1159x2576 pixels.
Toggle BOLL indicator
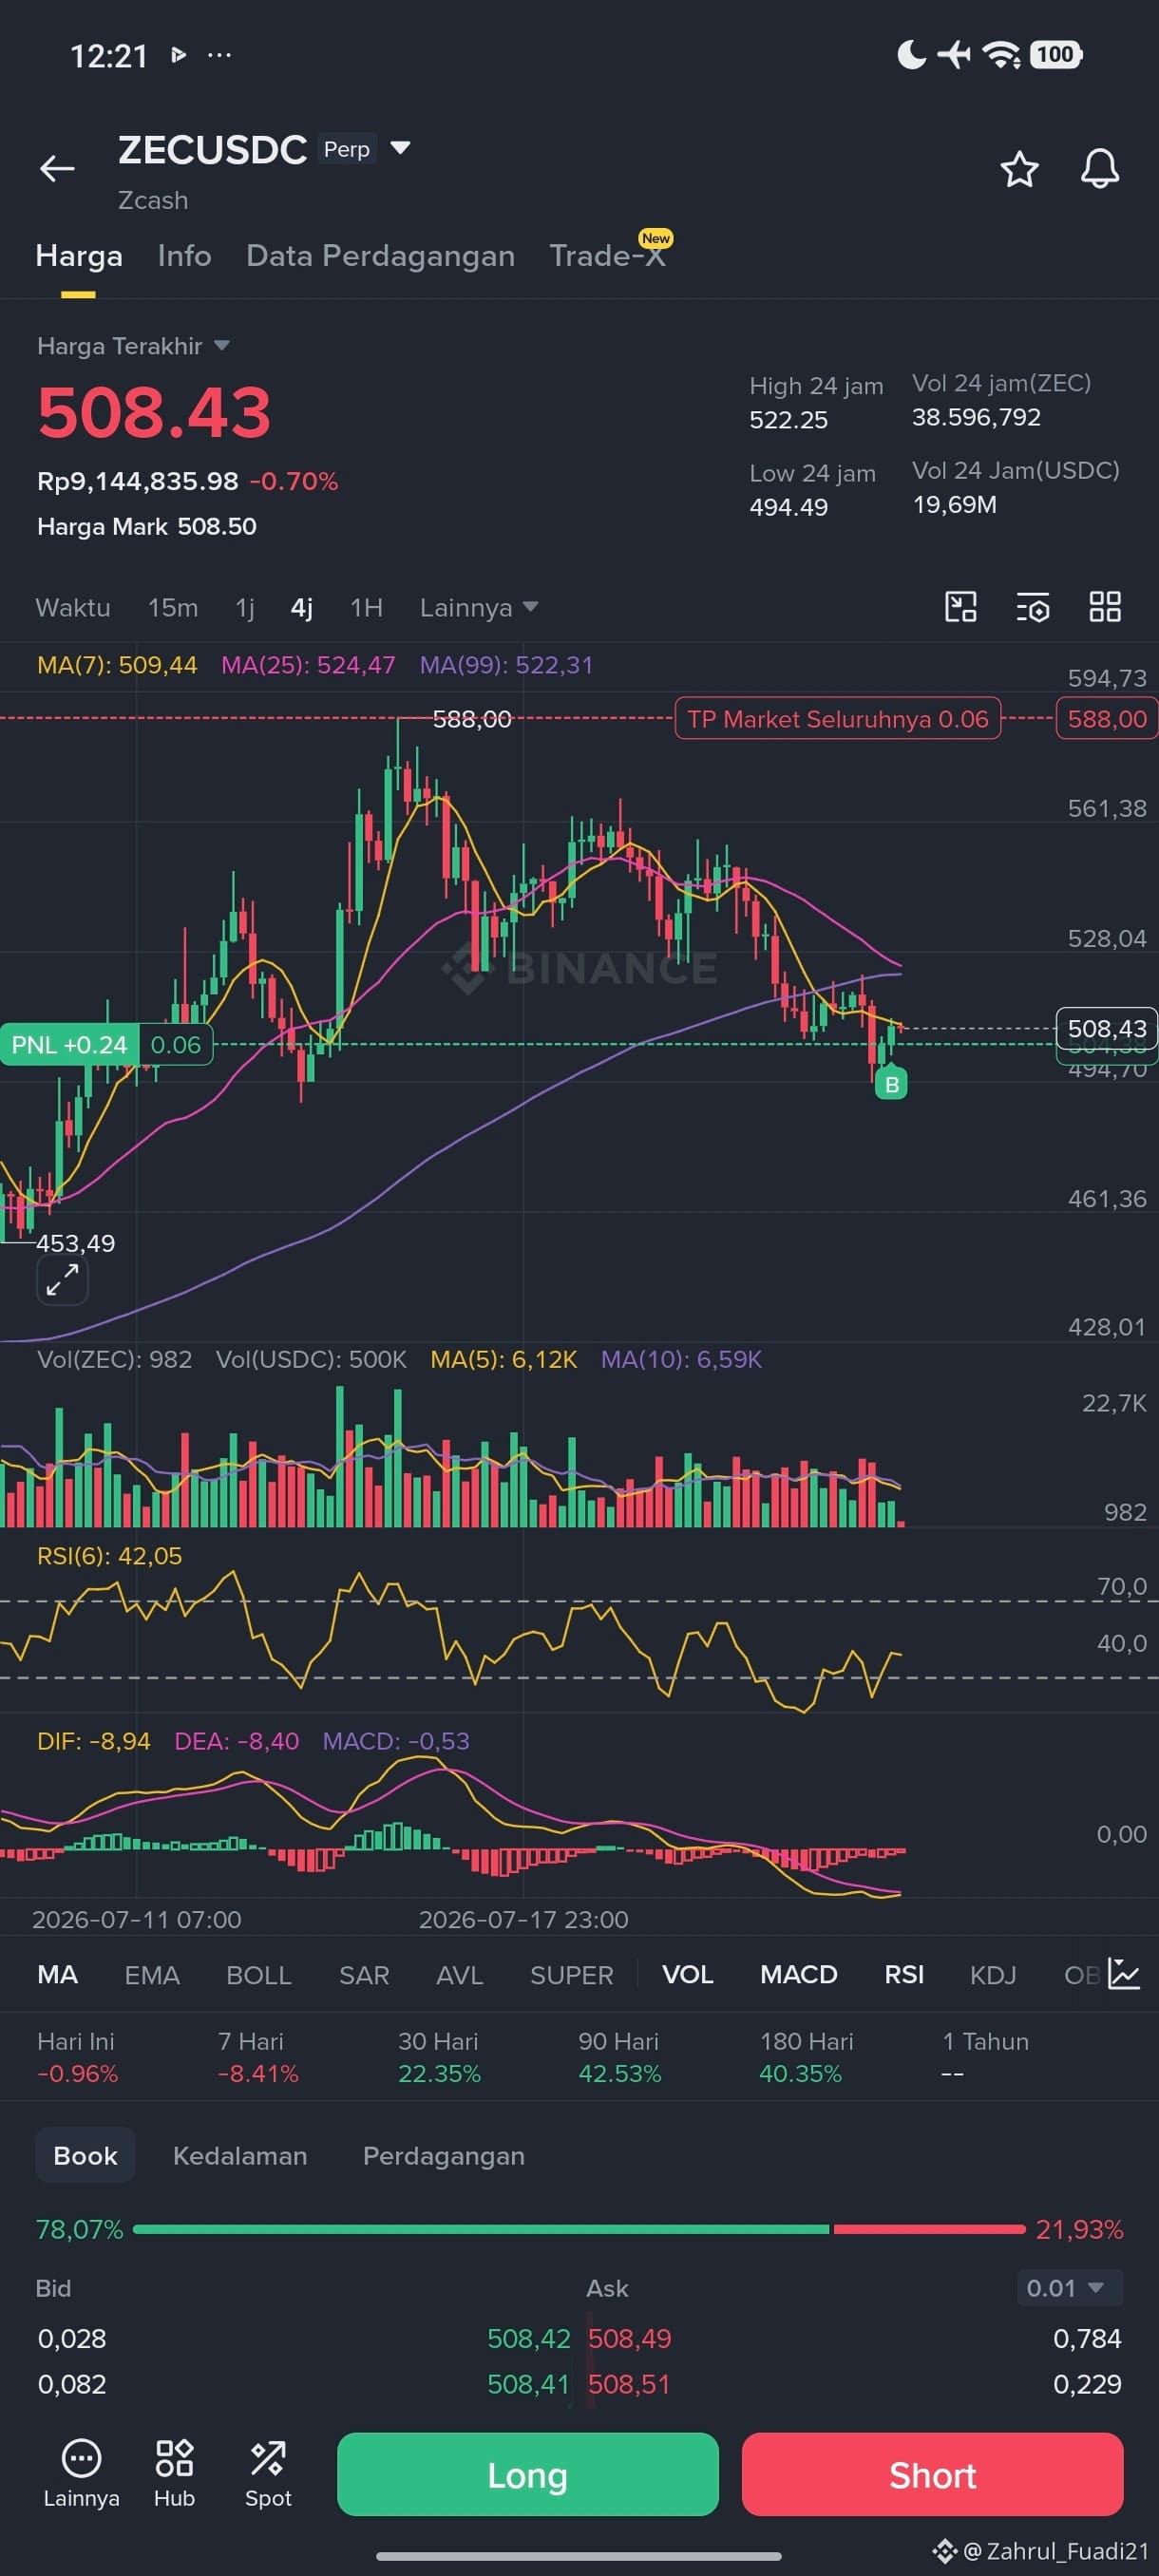259,1975
